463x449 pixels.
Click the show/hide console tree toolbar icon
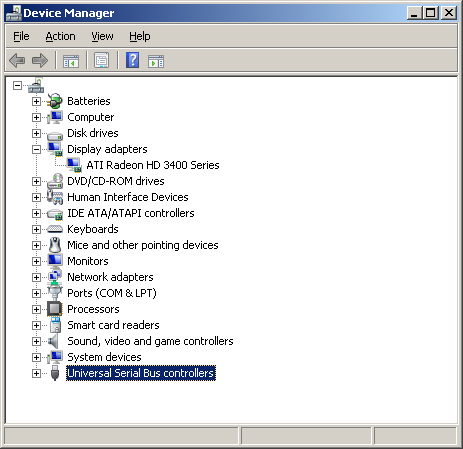[71, 61]
